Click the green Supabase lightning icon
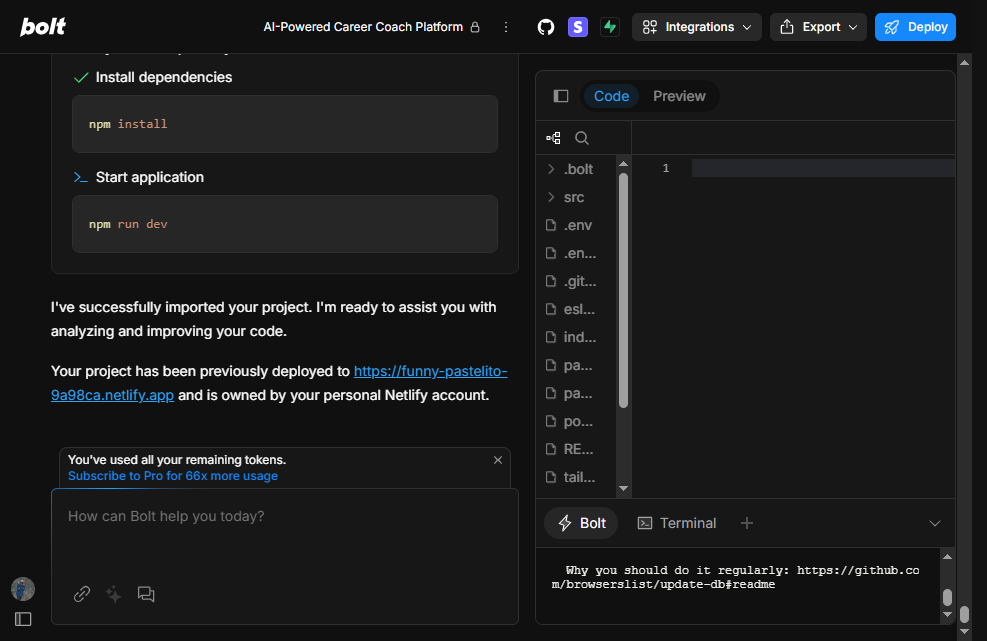 click(609, 27)
